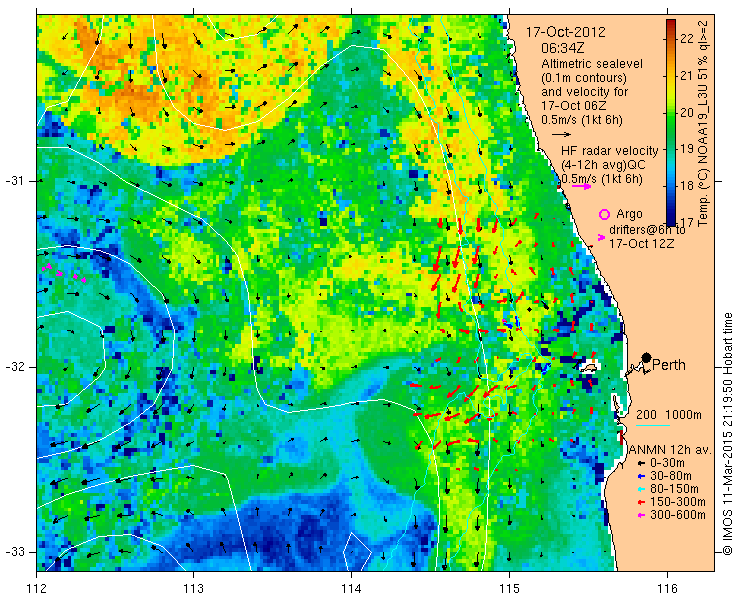Click the dark red top of temperature colorbar
The height and width of the screenshot is (600, 740).
[671, 23]
